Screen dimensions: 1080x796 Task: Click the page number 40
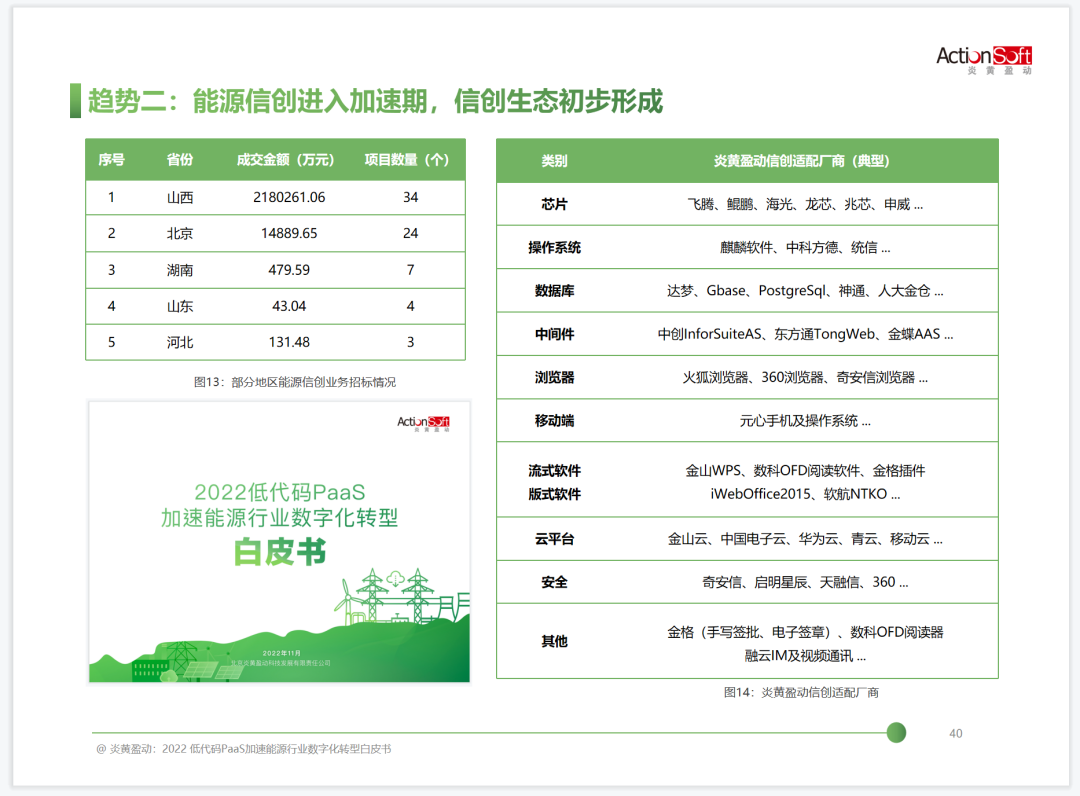[x=955, y=734]
